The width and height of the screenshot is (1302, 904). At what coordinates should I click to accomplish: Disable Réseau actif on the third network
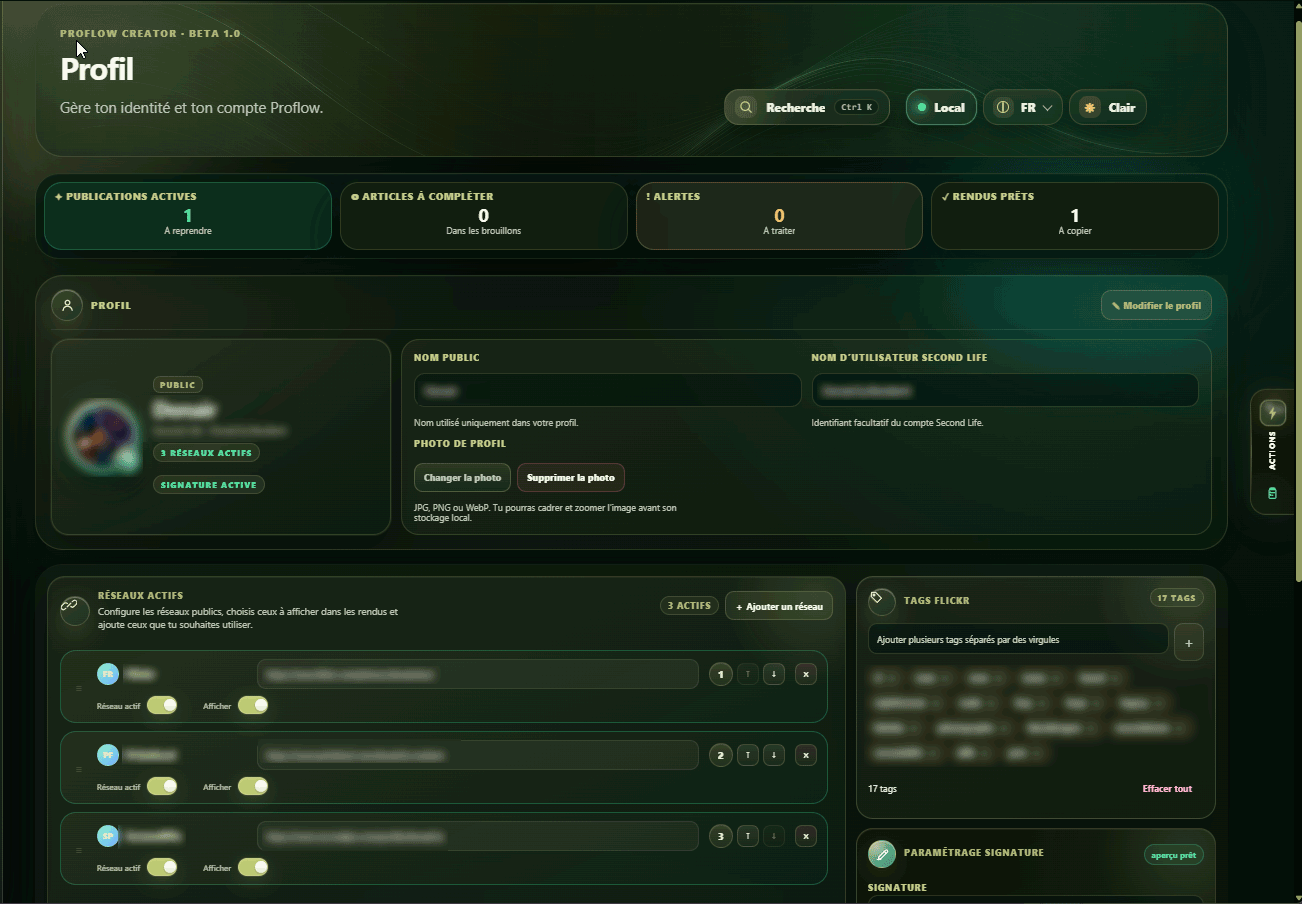click(x=162, y=867)
